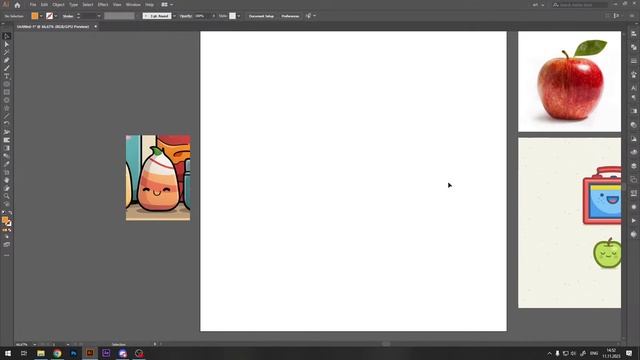The width and height of the screenshot is (640, 360).
Task: Open the graphic Style dropdown arrow
Action: pyautogui.click(x=239, y=16)
